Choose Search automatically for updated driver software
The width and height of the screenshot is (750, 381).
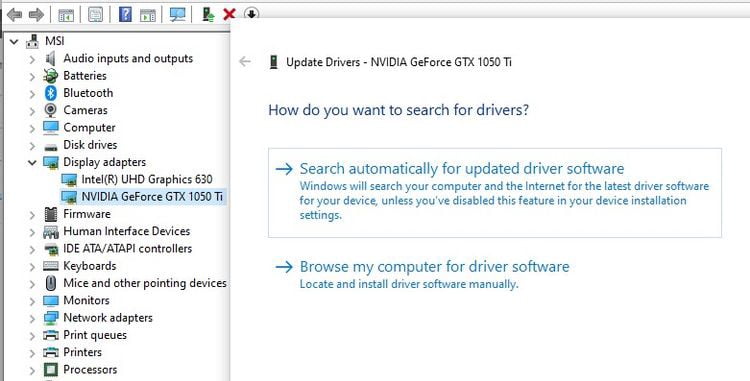click(x=495, y=193)
